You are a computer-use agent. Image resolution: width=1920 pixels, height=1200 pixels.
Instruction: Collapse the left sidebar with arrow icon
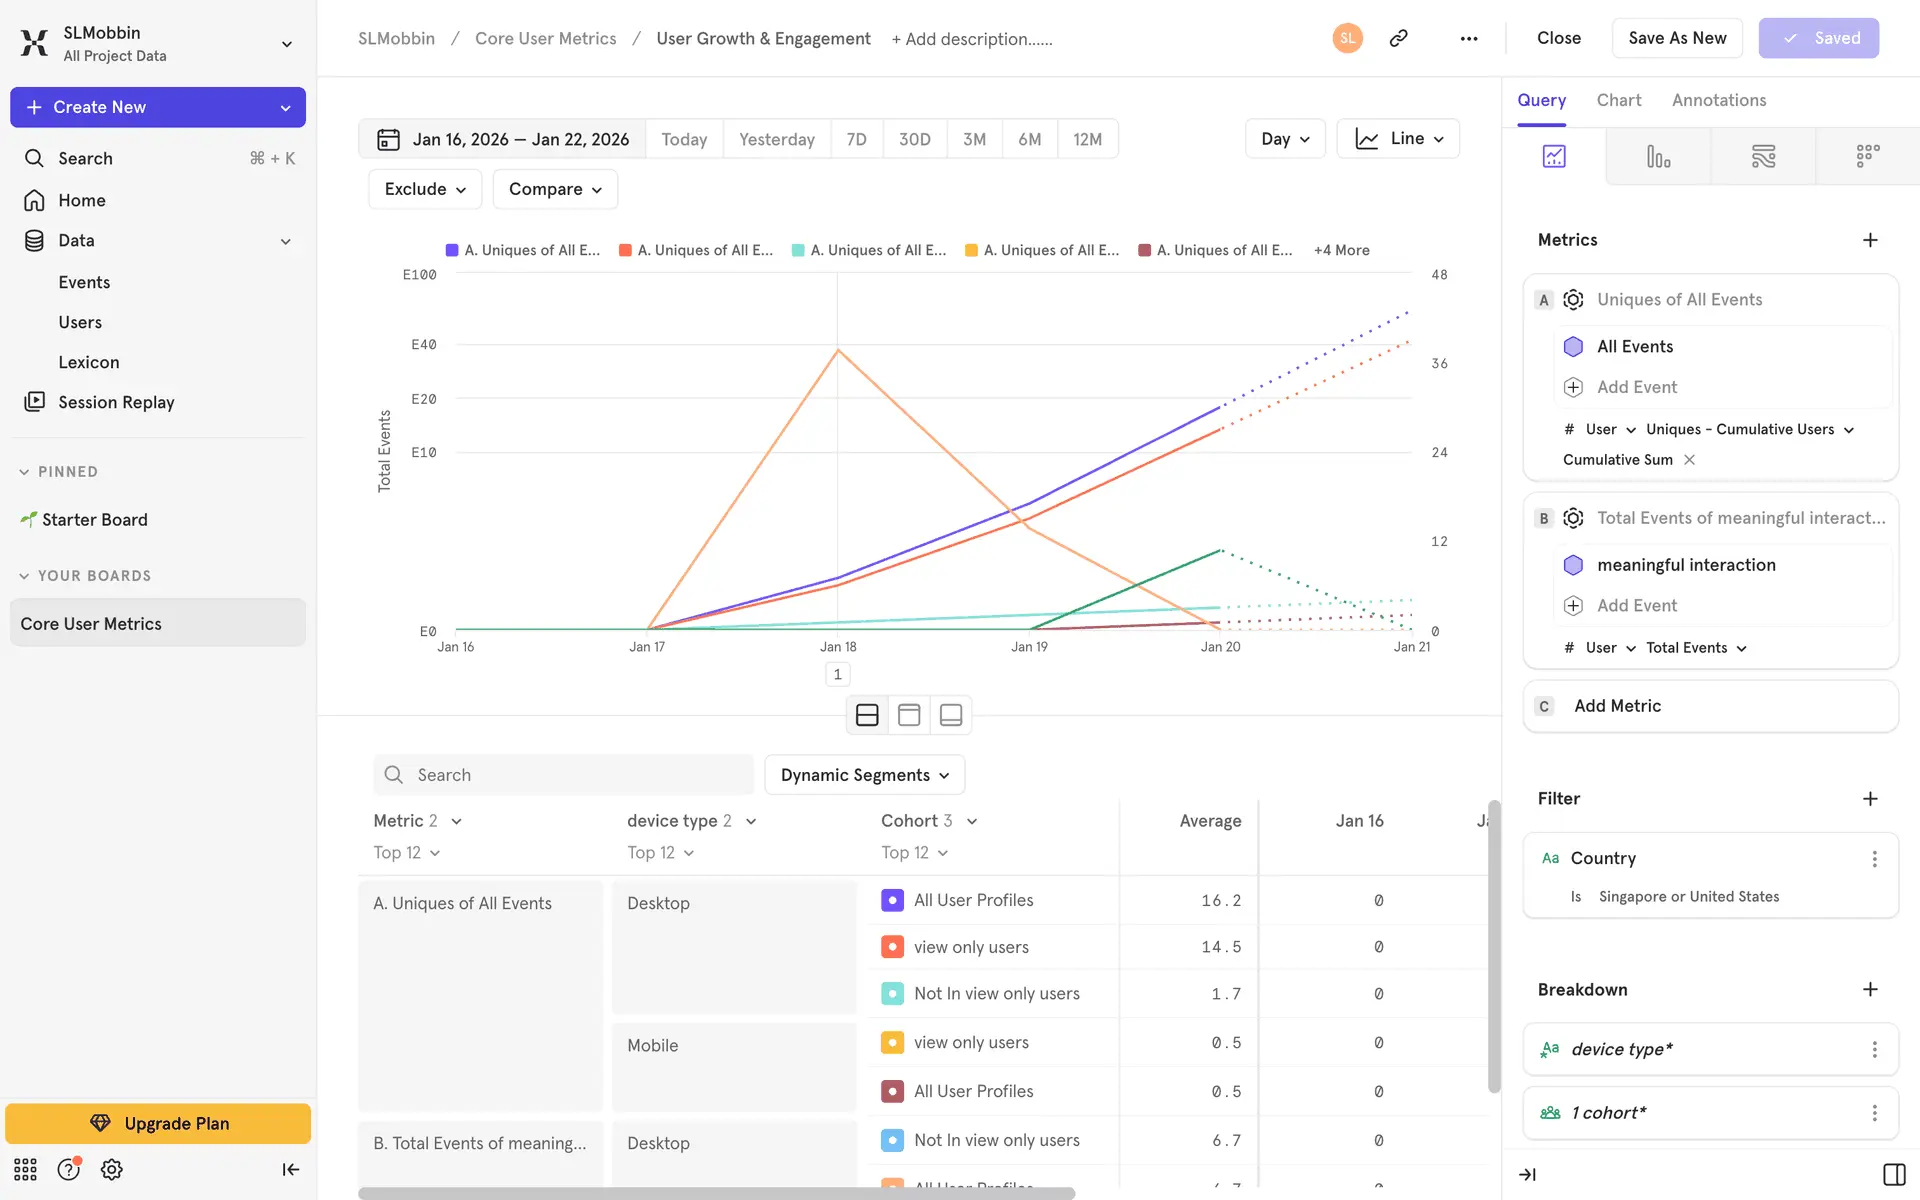coord(290,1169)
